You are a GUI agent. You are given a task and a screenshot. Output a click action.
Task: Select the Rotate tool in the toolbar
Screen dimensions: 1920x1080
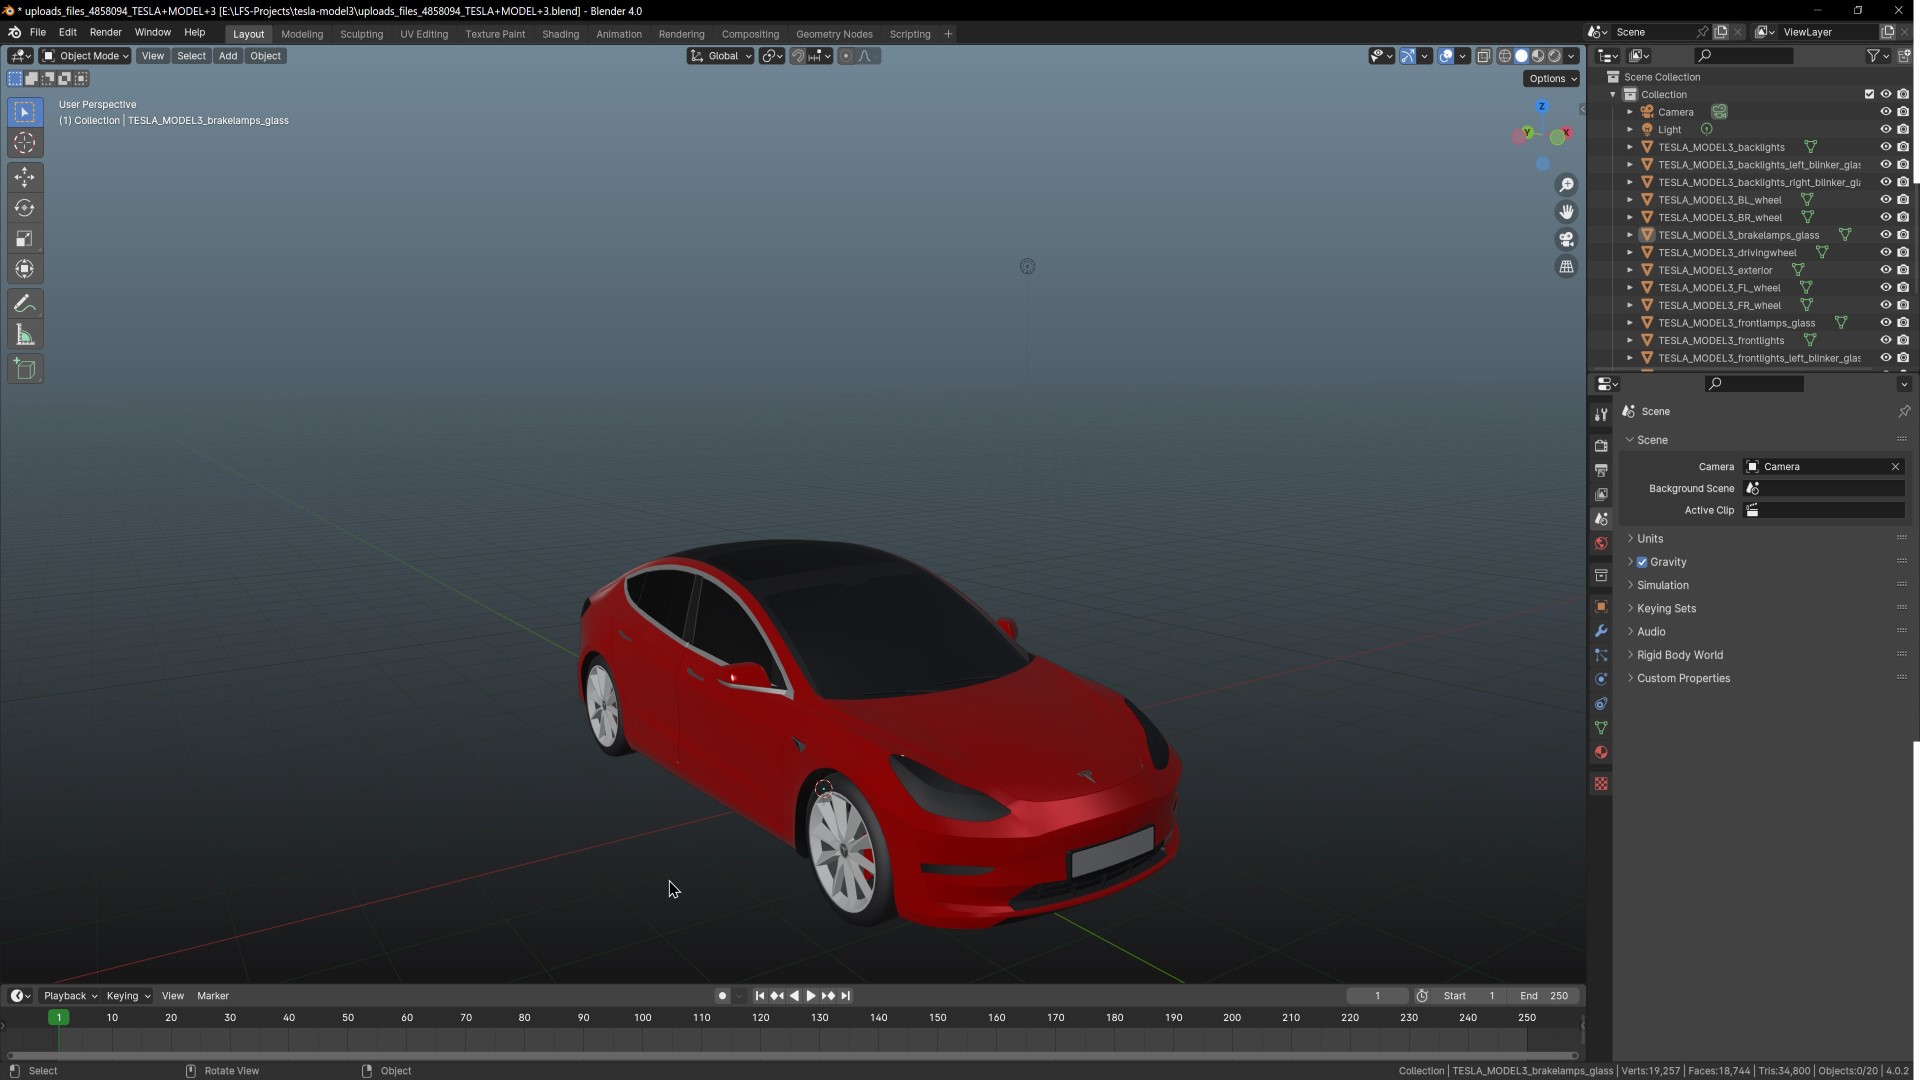click(25, 208)
